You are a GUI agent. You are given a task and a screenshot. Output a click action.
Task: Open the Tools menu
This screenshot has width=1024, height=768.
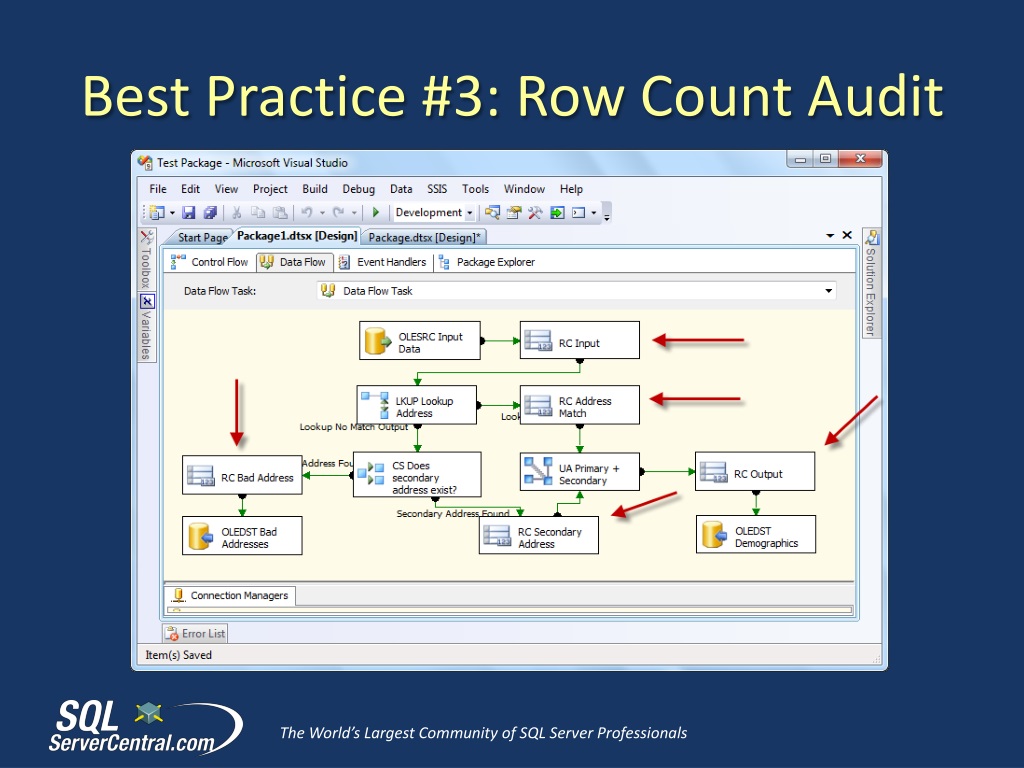point(475,189)
